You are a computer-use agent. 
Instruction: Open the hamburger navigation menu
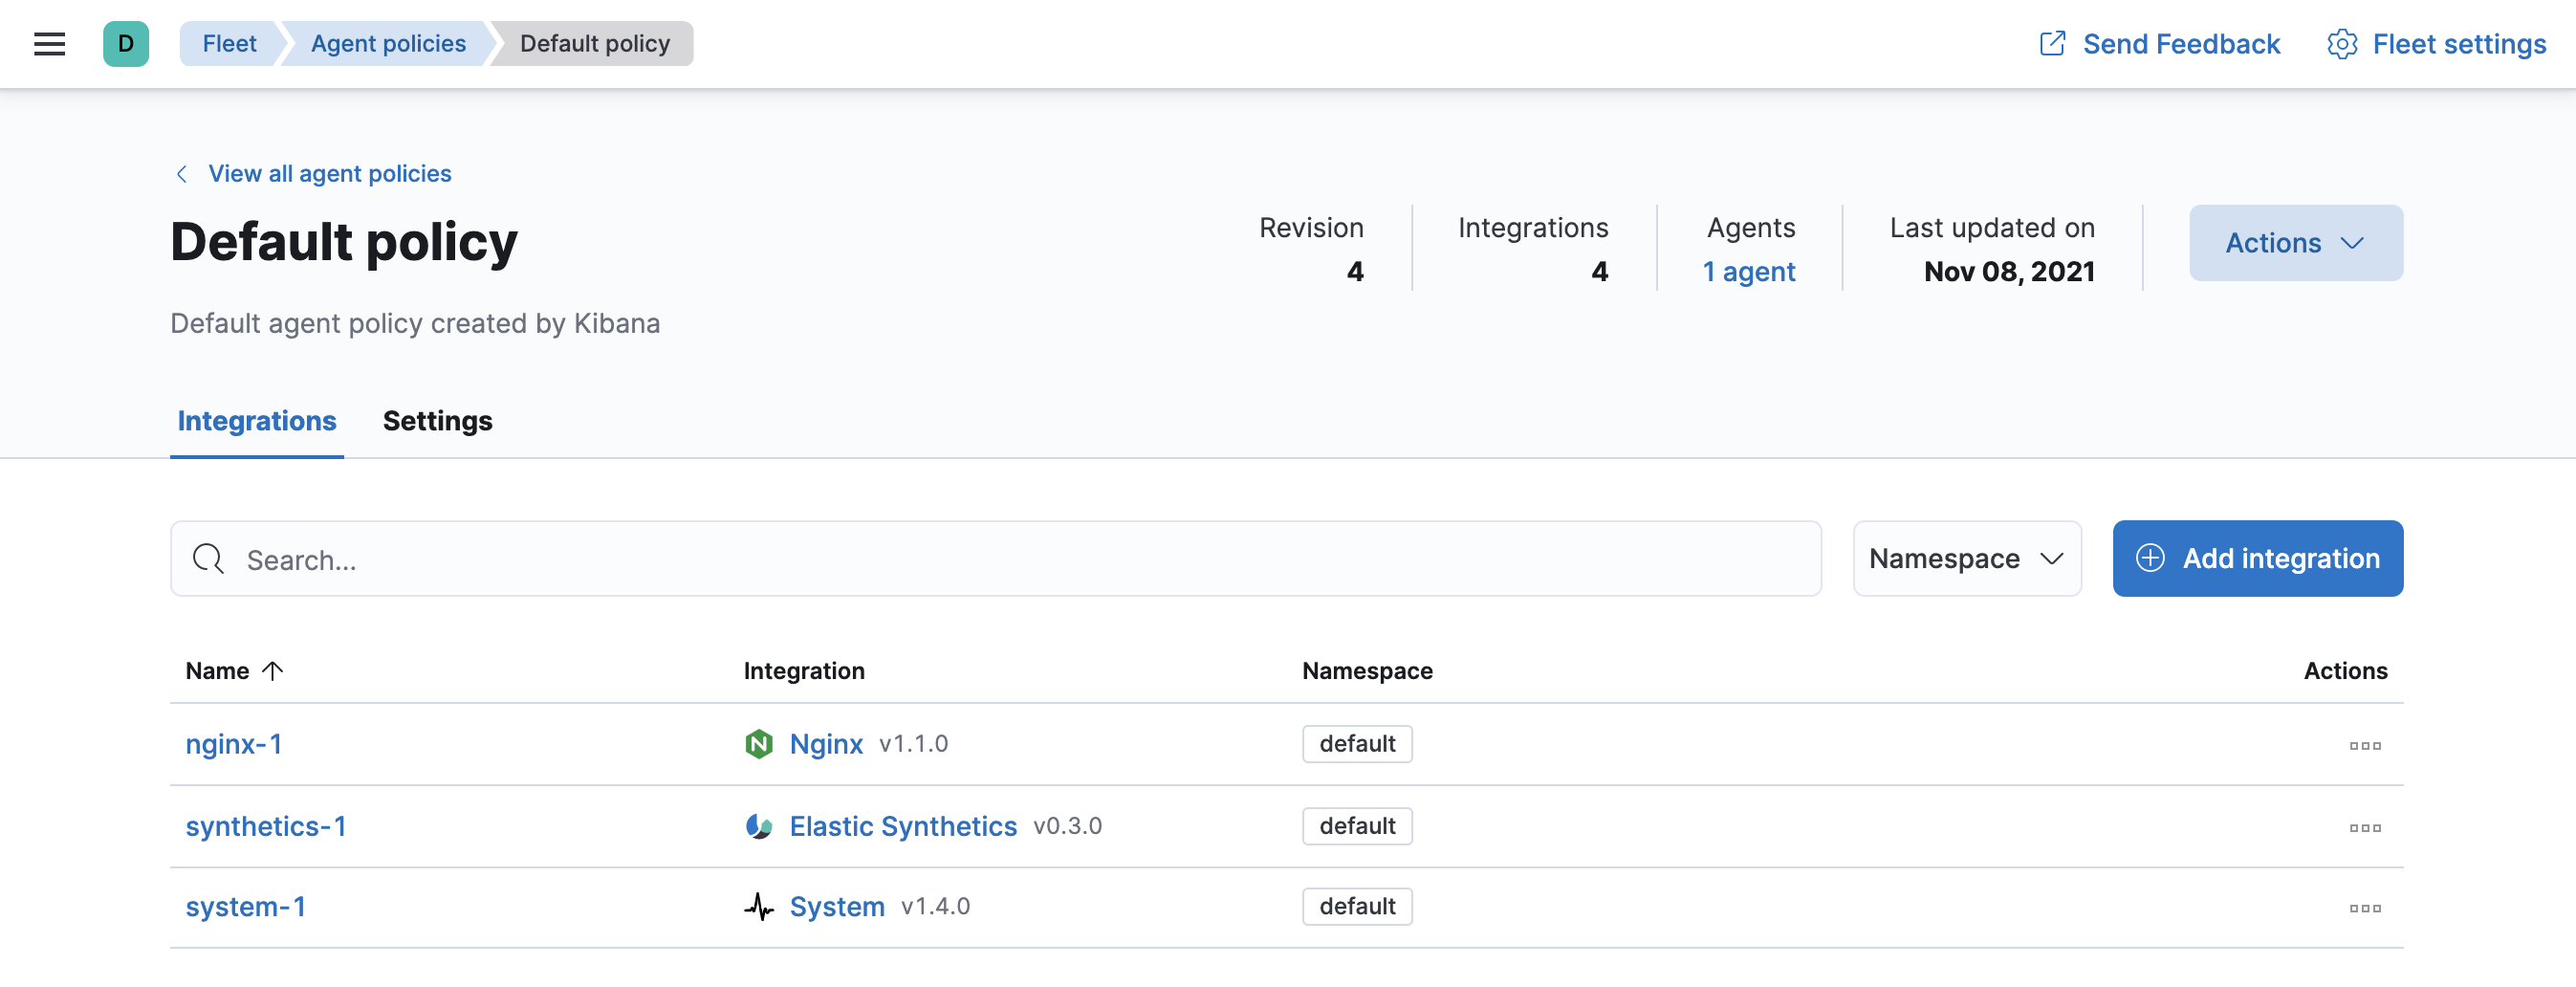click(x=48, y=43)
